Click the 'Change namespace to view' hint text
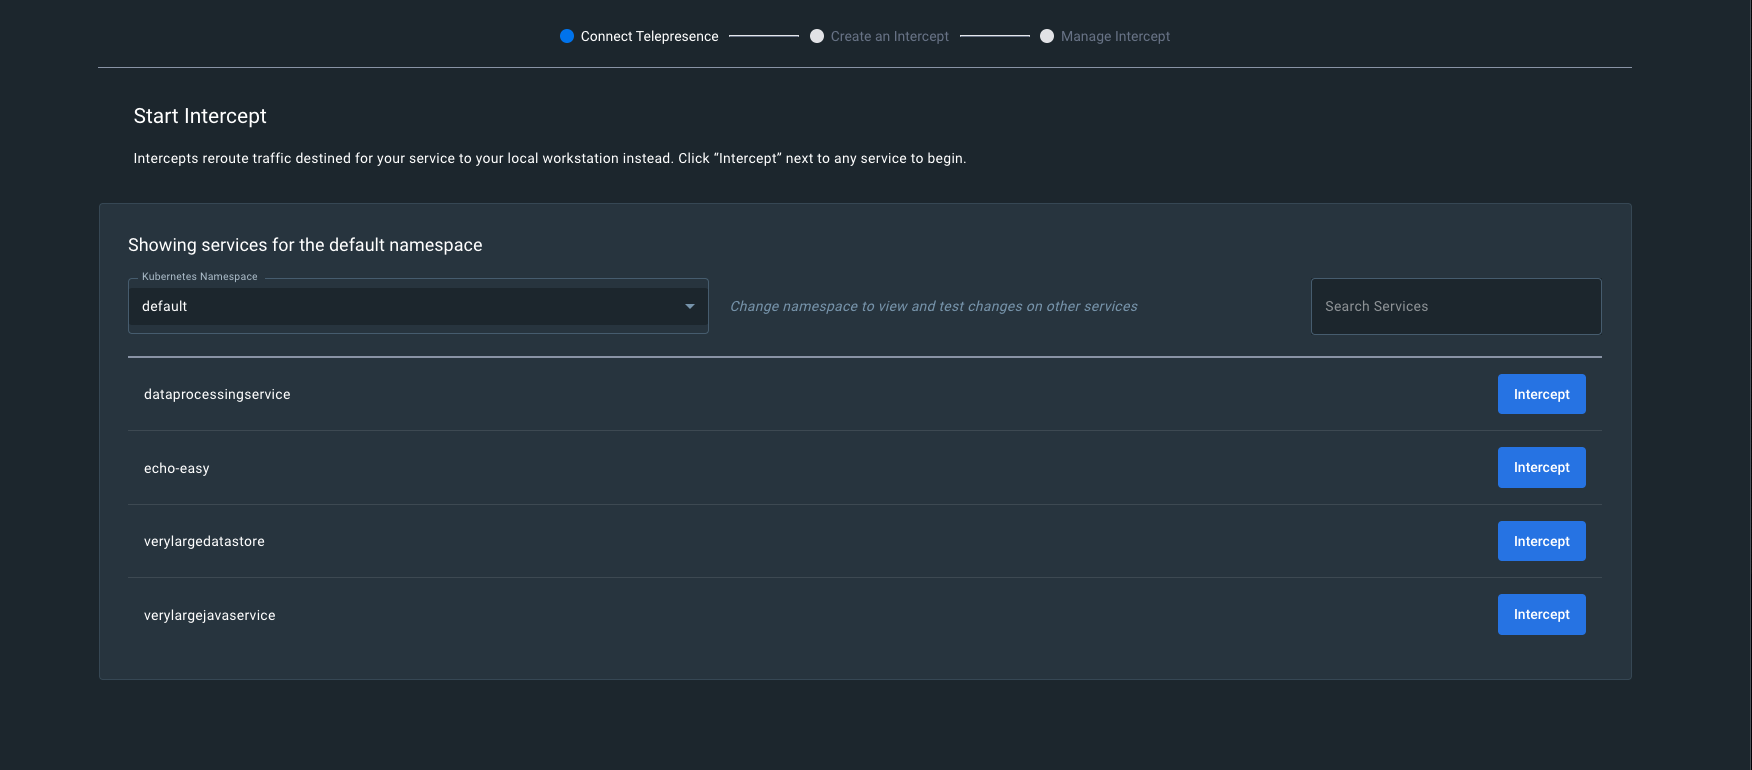 click(933, 306)
